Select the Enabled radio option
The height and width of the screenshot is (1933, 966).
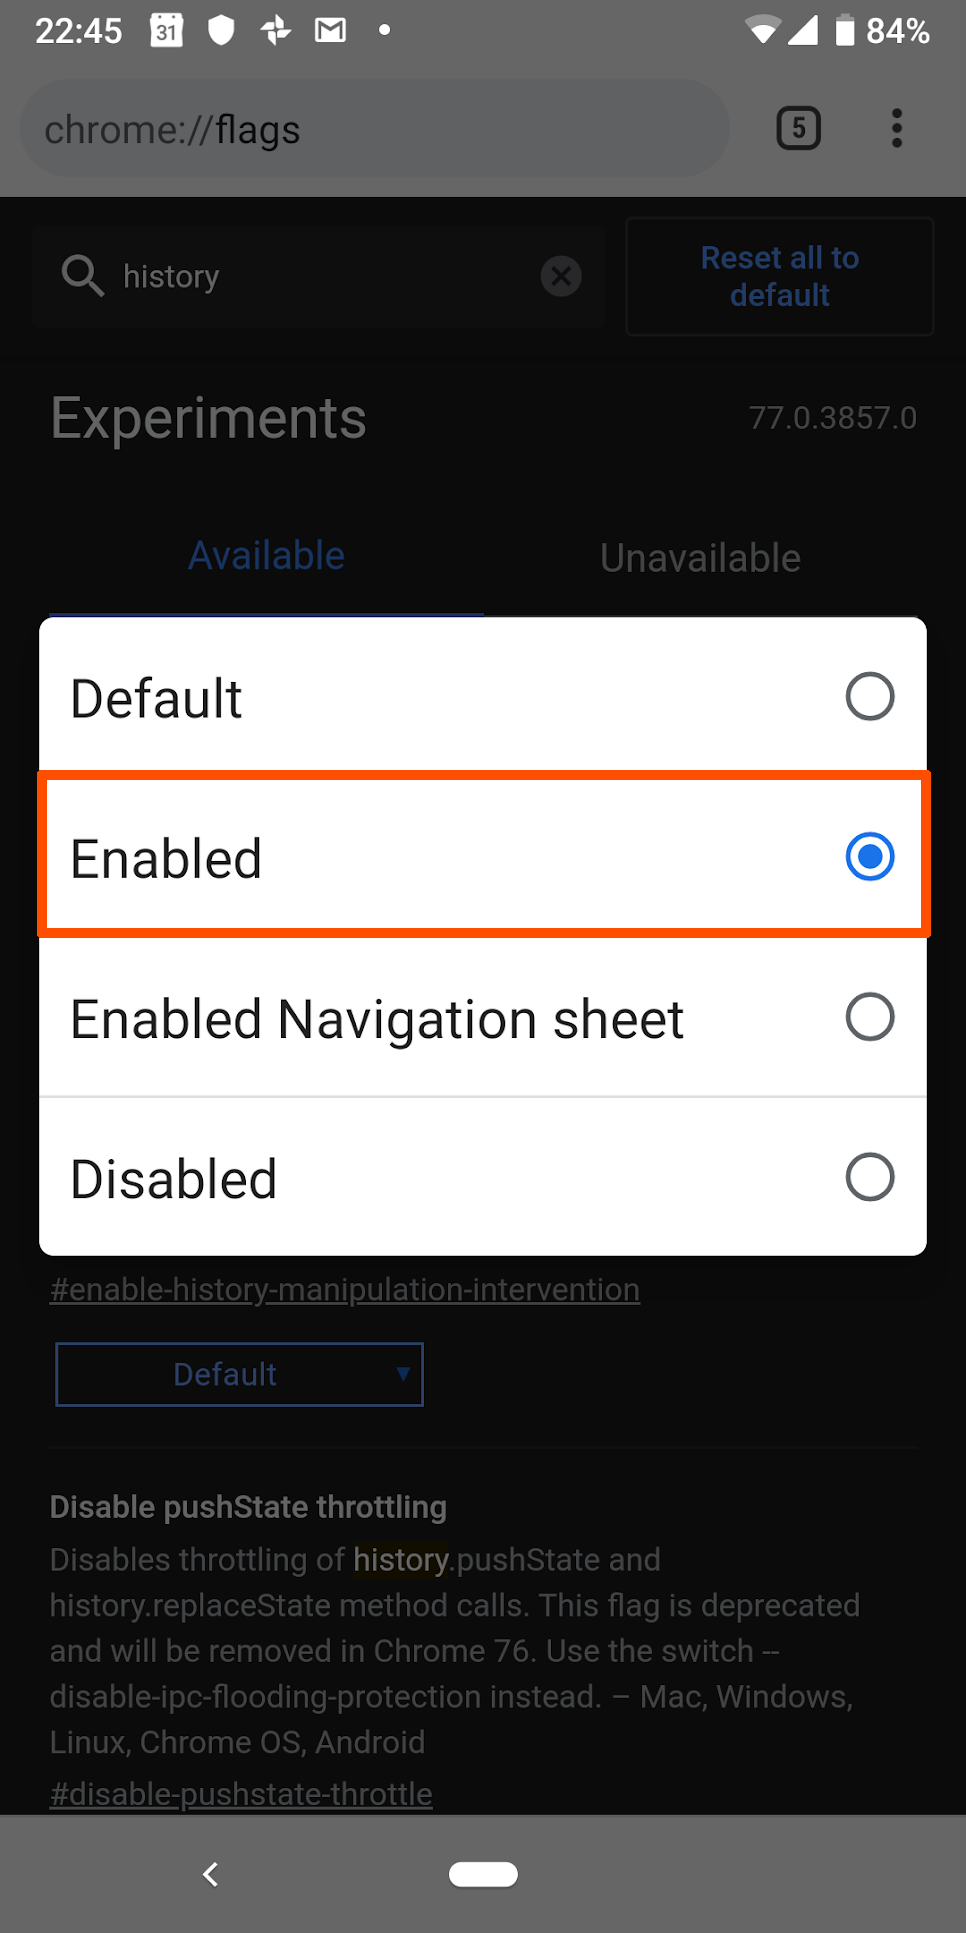tap(483, 857)
